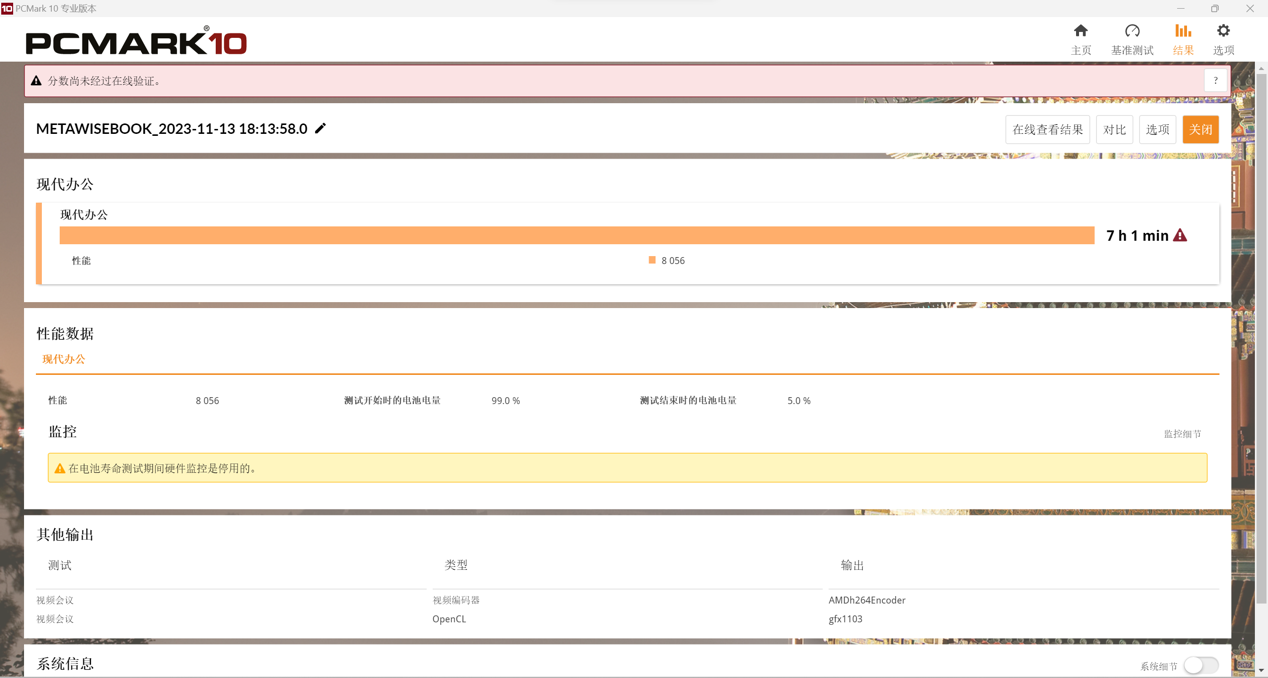
Task: Click the 测试 column header
Action: tap(60, 565)
